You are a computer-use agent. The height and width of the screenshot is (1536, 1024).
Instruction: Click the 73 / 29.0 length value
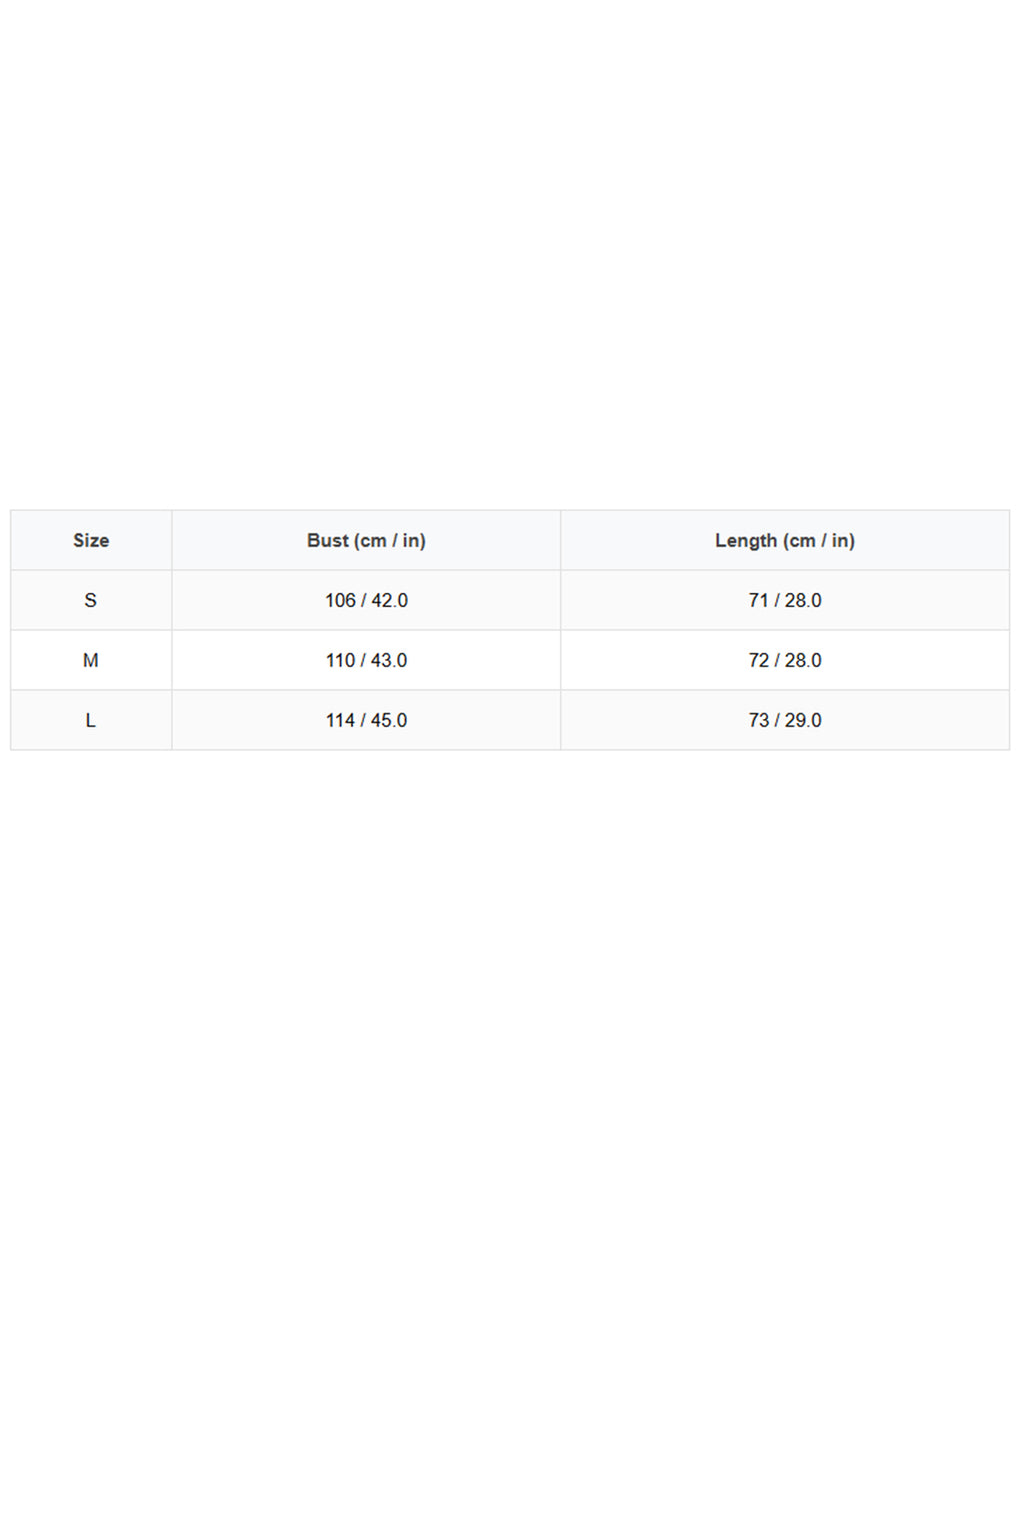point(785,720)
